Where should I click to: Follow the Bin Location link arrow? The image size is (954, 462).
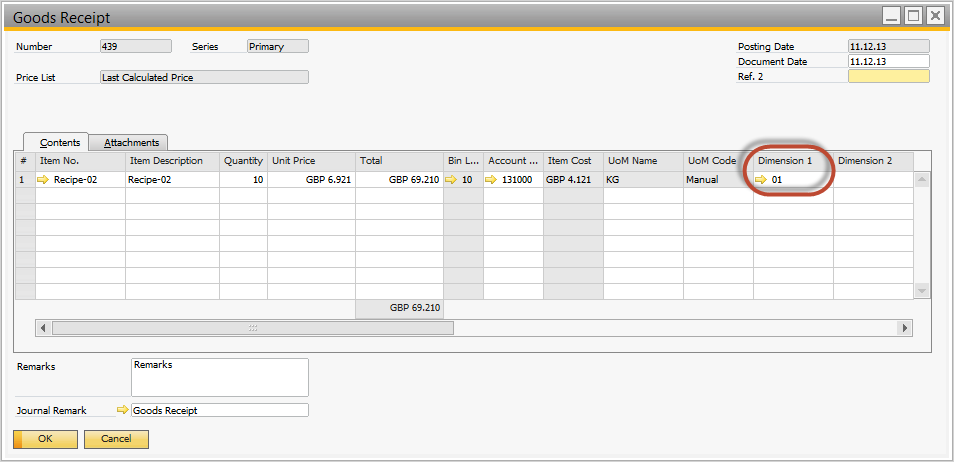pyautogui.click(x=451, y=180)
